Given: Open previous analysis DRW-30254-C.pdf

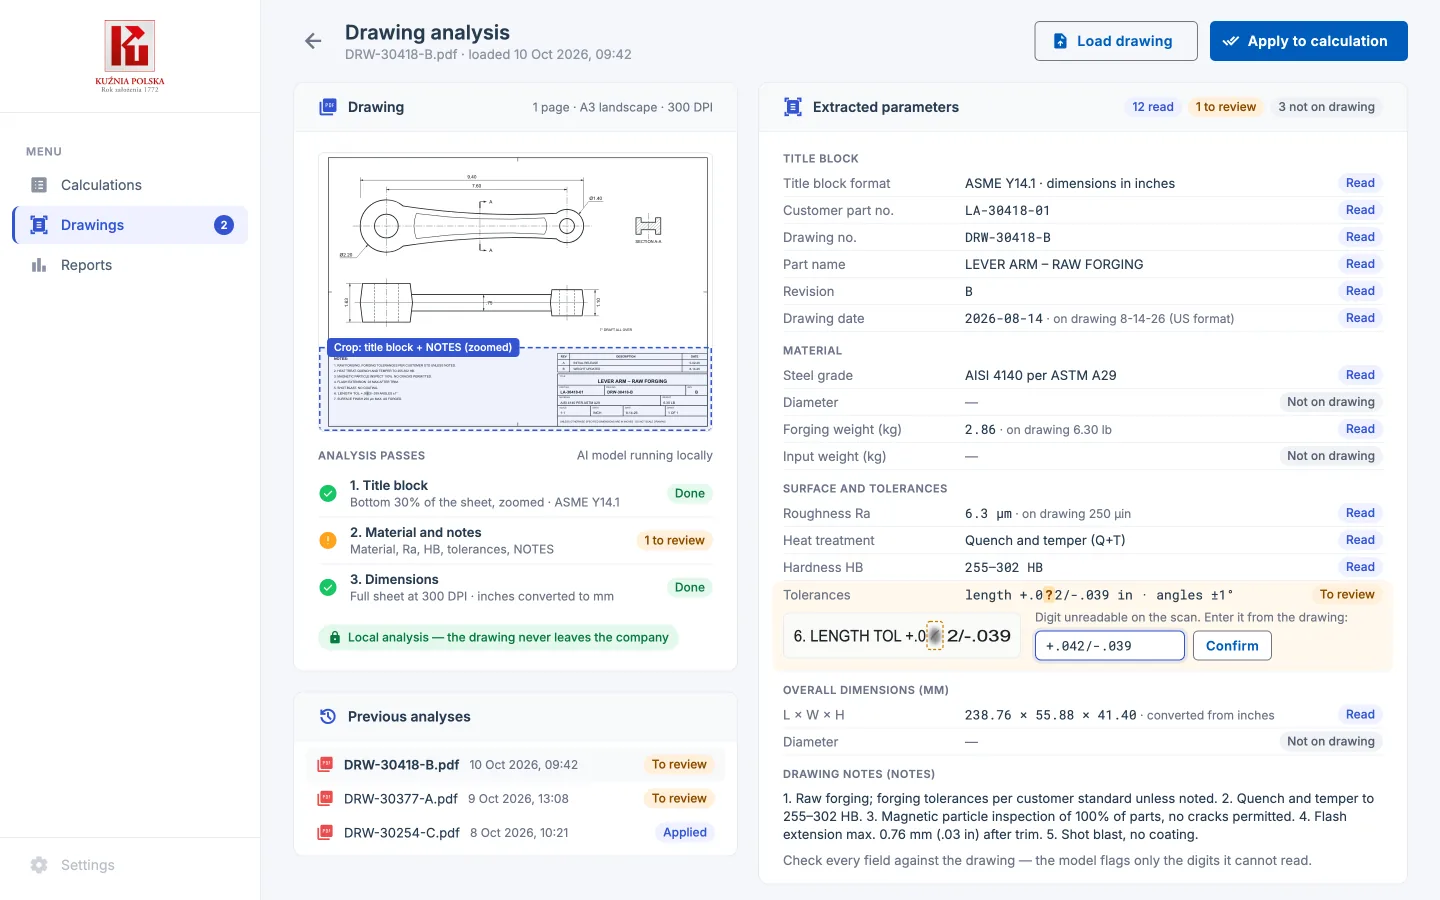Looking at the screenshot, I should [x=515, y=833].
